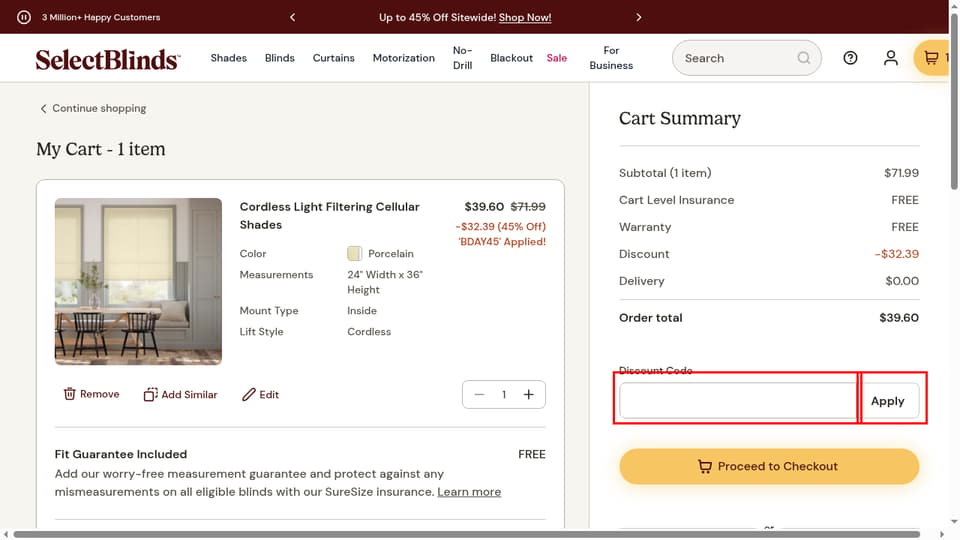Click Continue shopping link
960x540 pixels.
93,108
